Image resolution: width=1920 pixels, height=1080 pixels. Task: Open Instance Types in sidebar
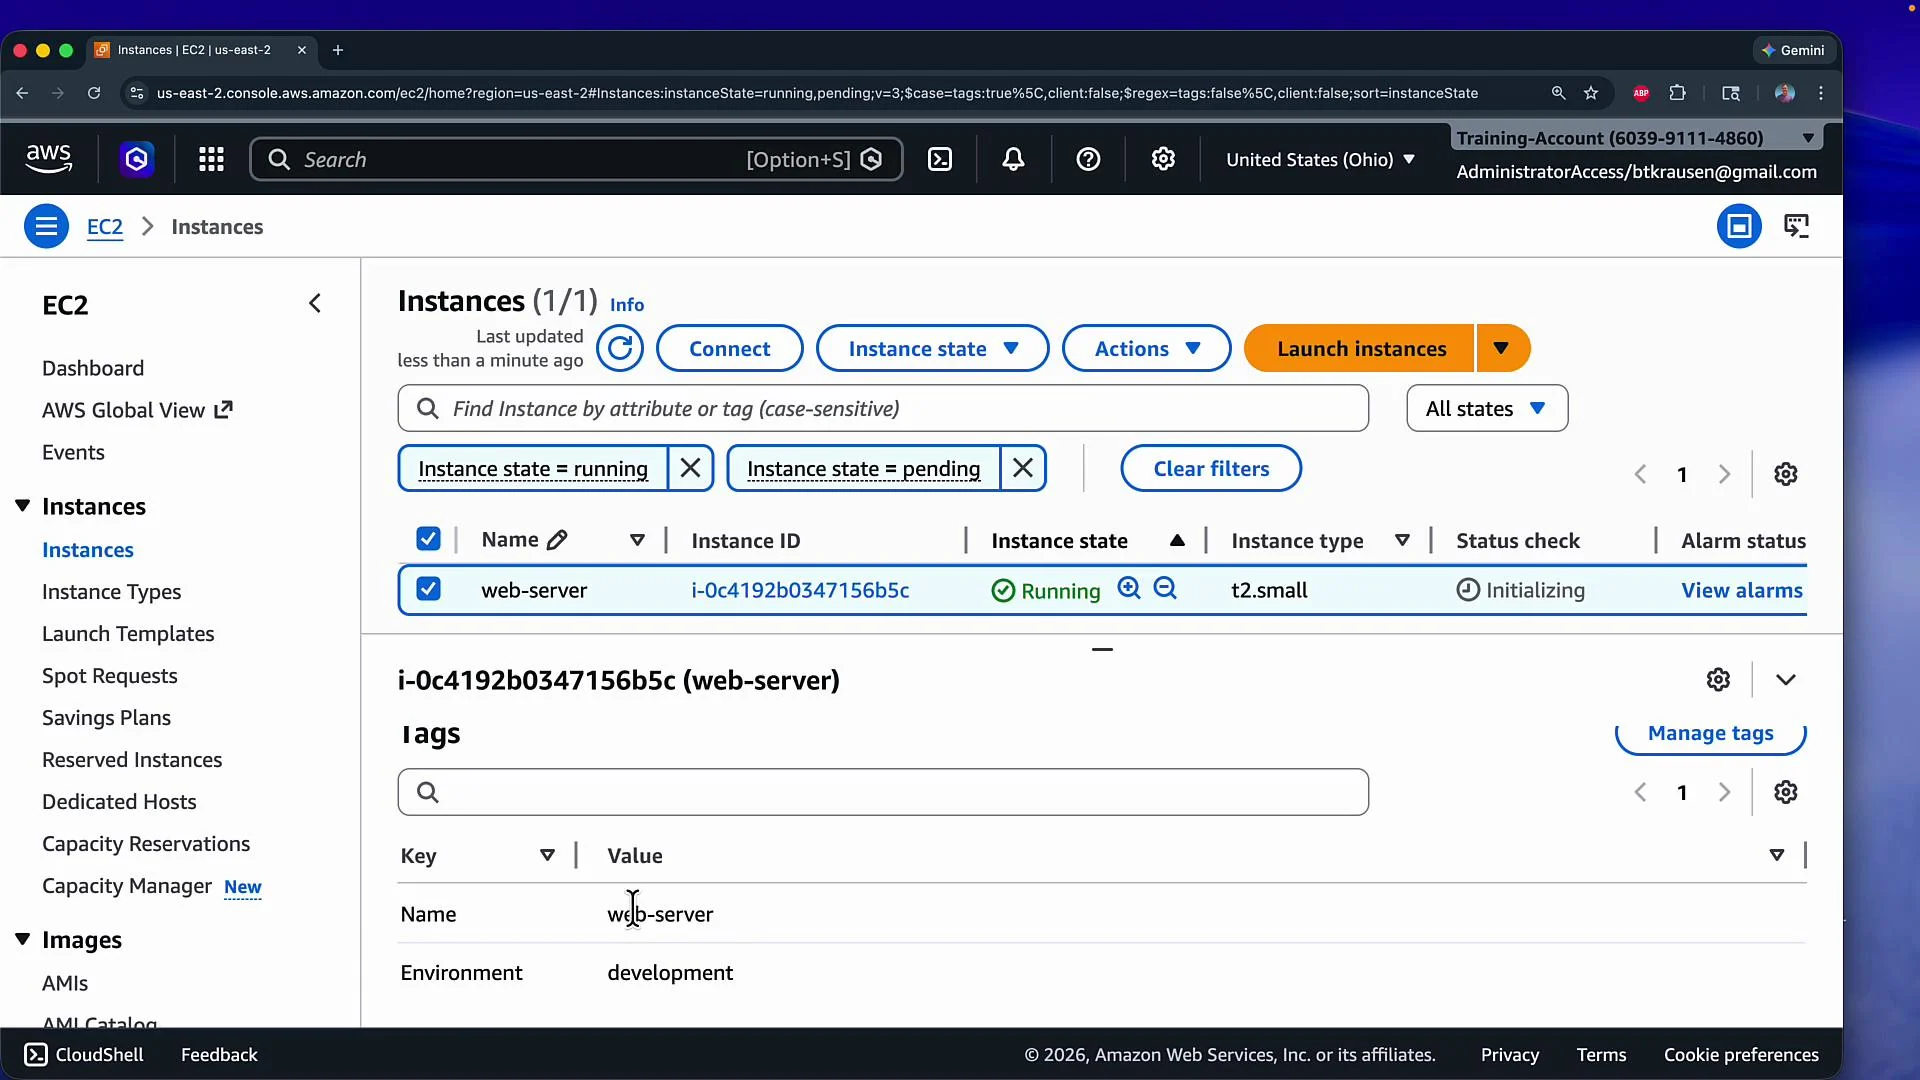111,592
